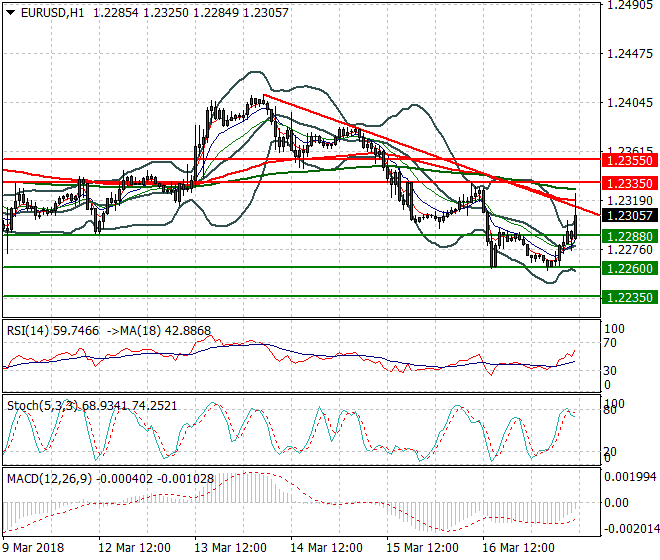Select the RSI(14) 59.7466 indicator label

coord(53,331)
